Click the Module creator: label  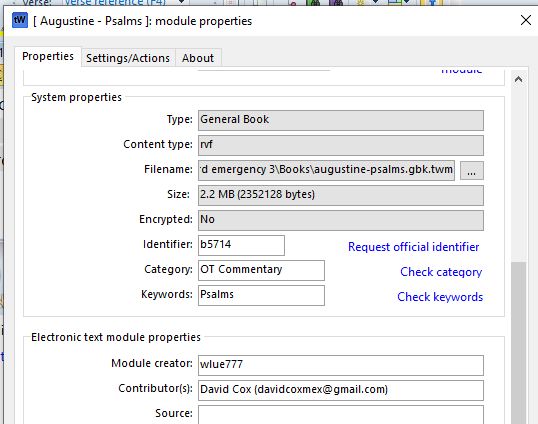[x=152, y=363]
